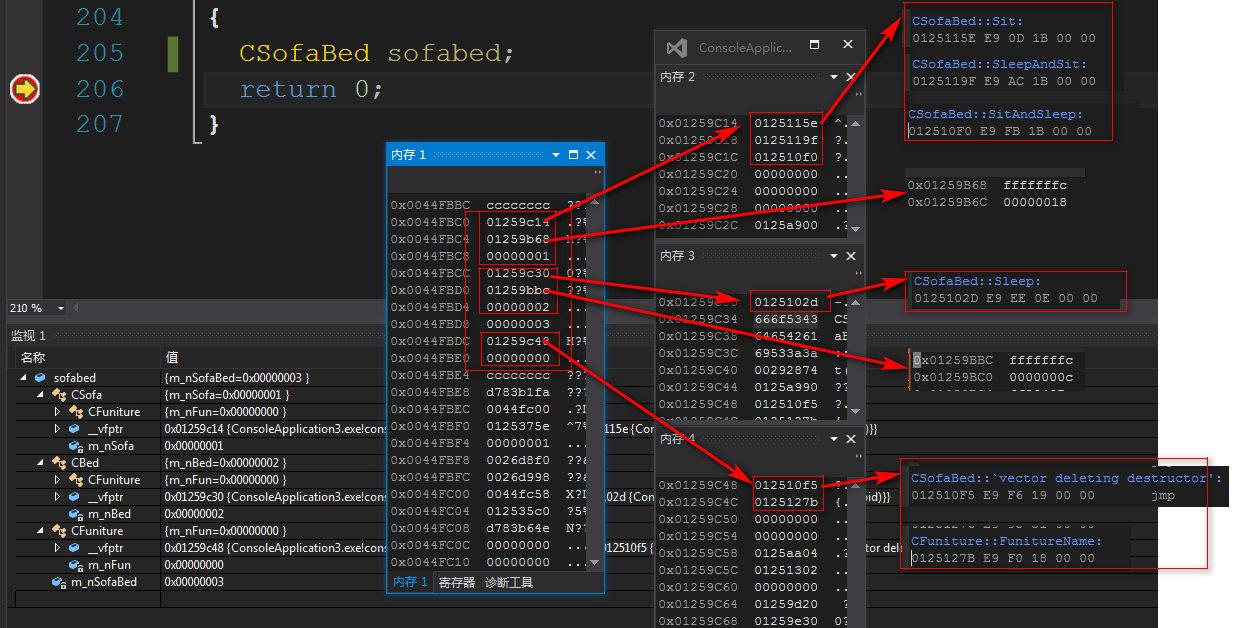Switch to the 诊断工具 tab

(509, 582)
